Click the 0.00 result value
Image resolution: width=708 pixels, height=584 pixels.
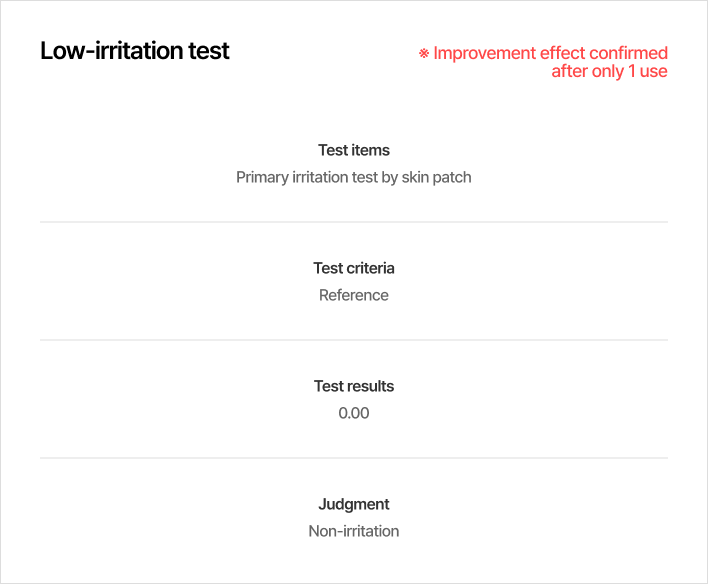coord(354,413)
